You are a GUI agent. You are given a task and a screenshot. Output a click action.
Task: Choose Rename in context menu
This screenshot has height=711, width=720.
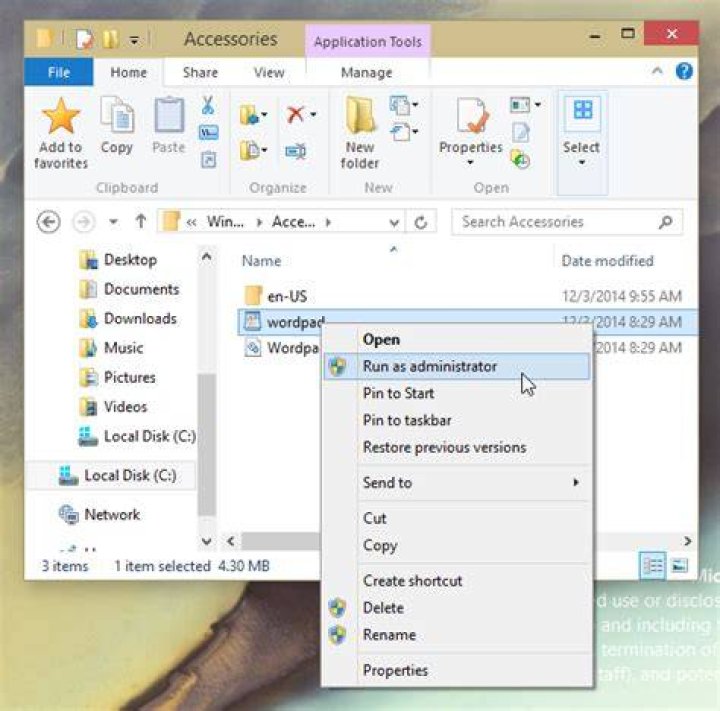coord(456,635)
